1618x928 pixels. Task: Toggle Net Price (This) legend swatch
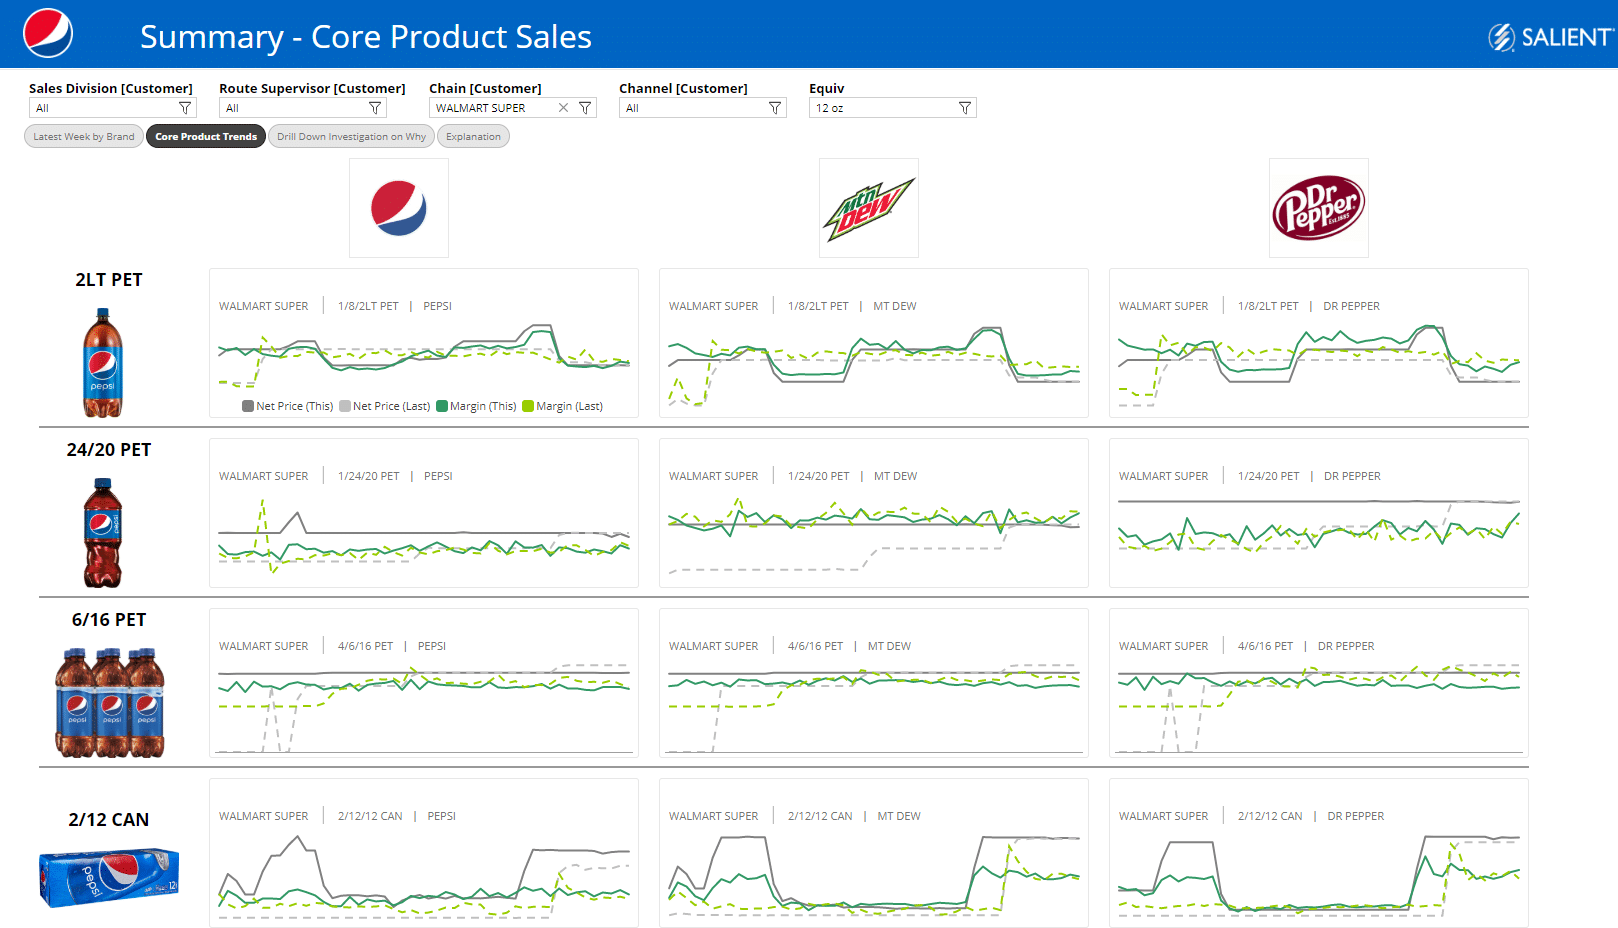[x=248, y=406]
